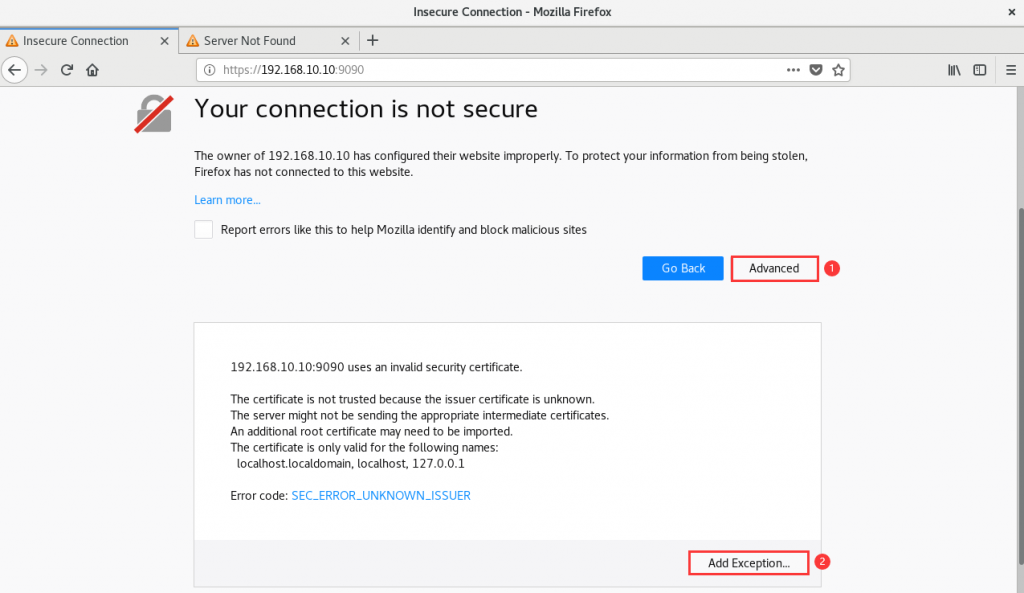Open the page actions ellipsis menu
The height and width of the screenshot is (593, 1024).
pyautogui.click(x=793, y=70)
